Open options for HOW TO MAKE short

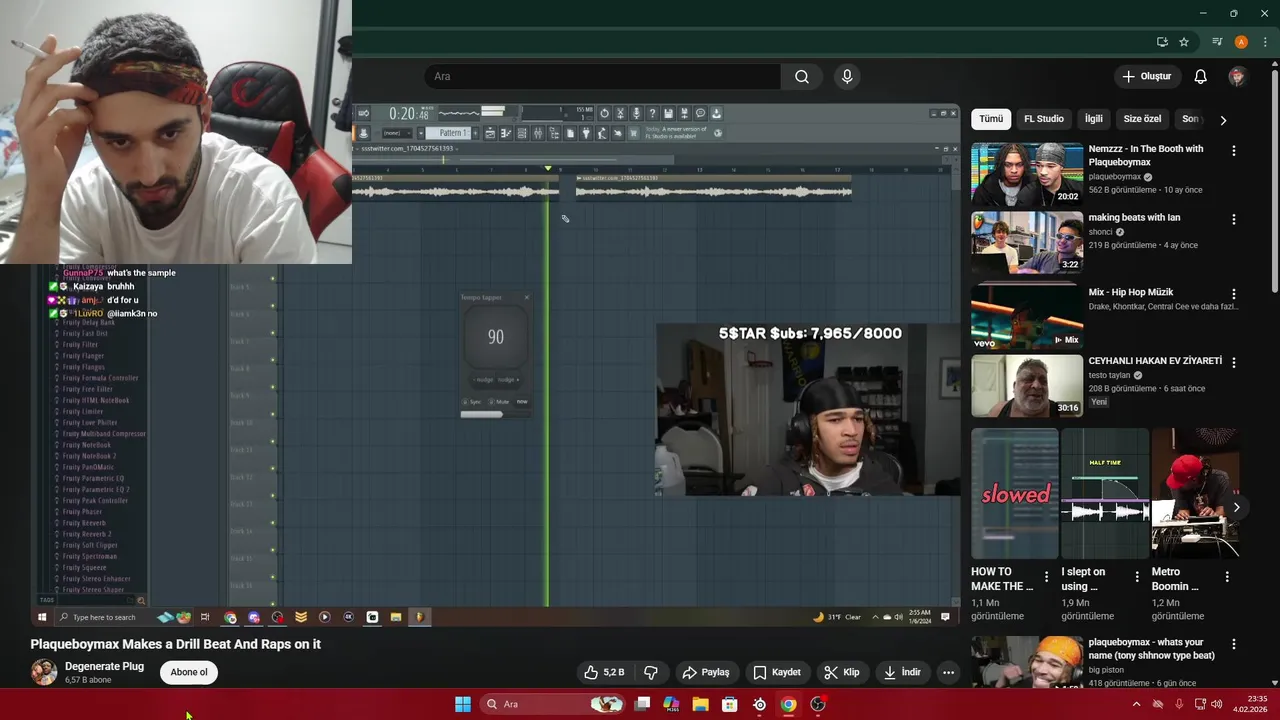(1047, 577)
